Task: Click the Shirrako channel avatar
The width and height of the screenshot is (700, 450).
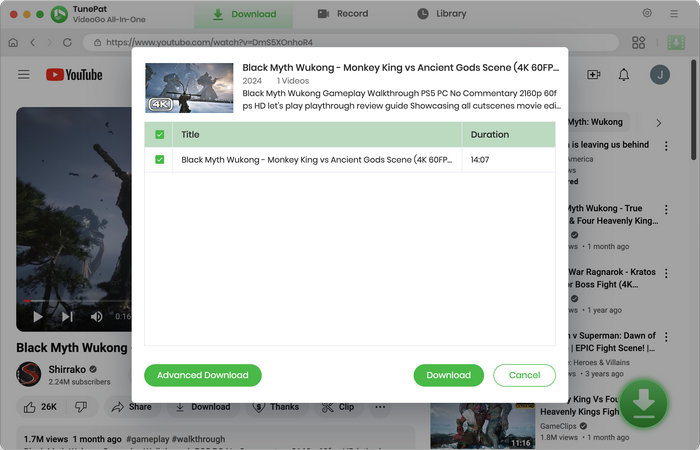Action: pos(29,374)
